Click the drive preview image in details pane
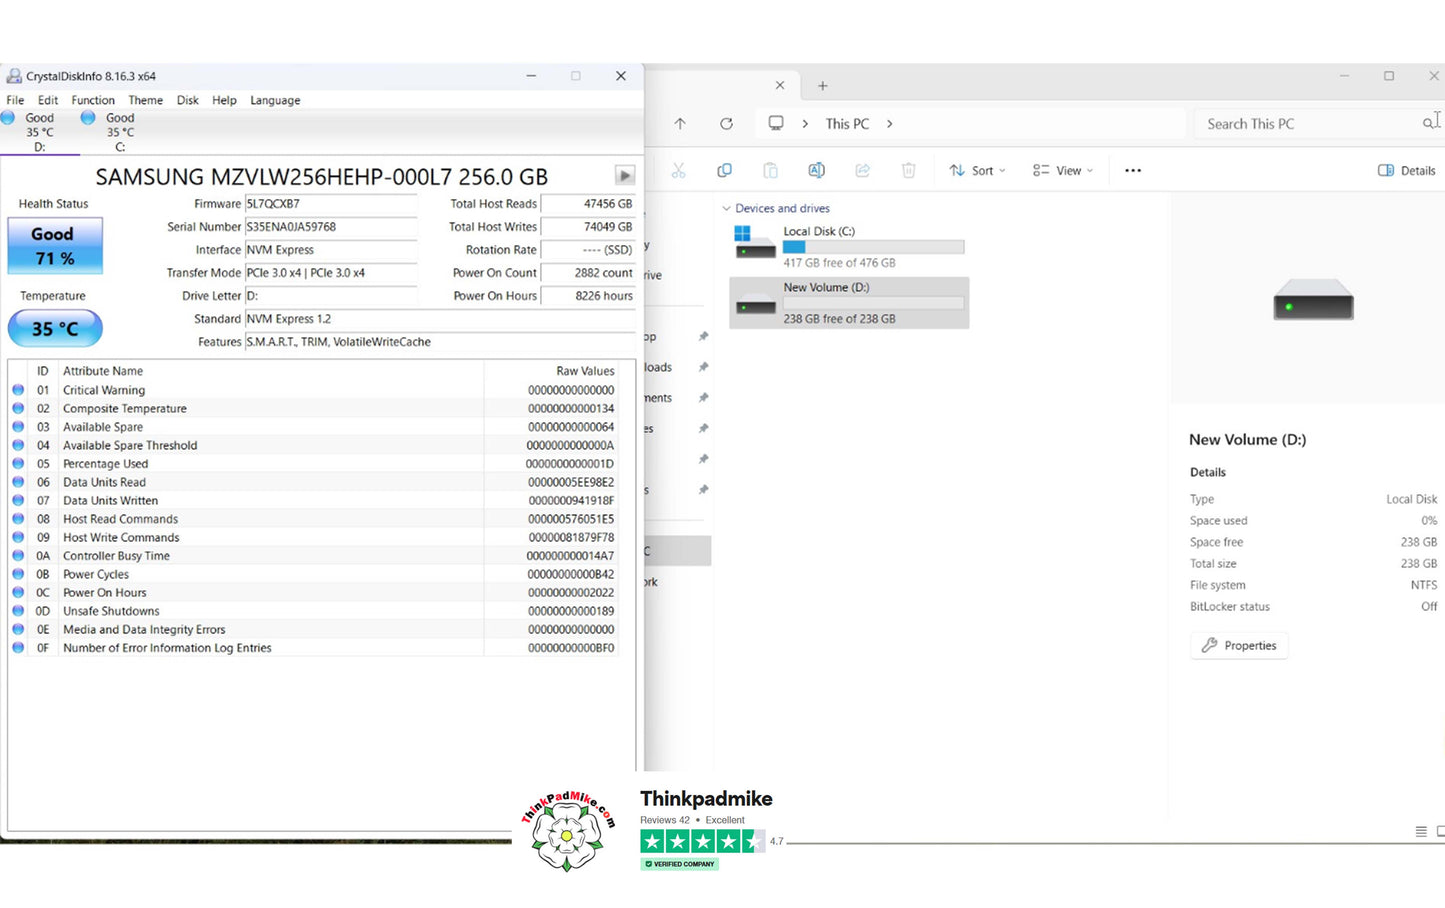 tap(1313, 300)
